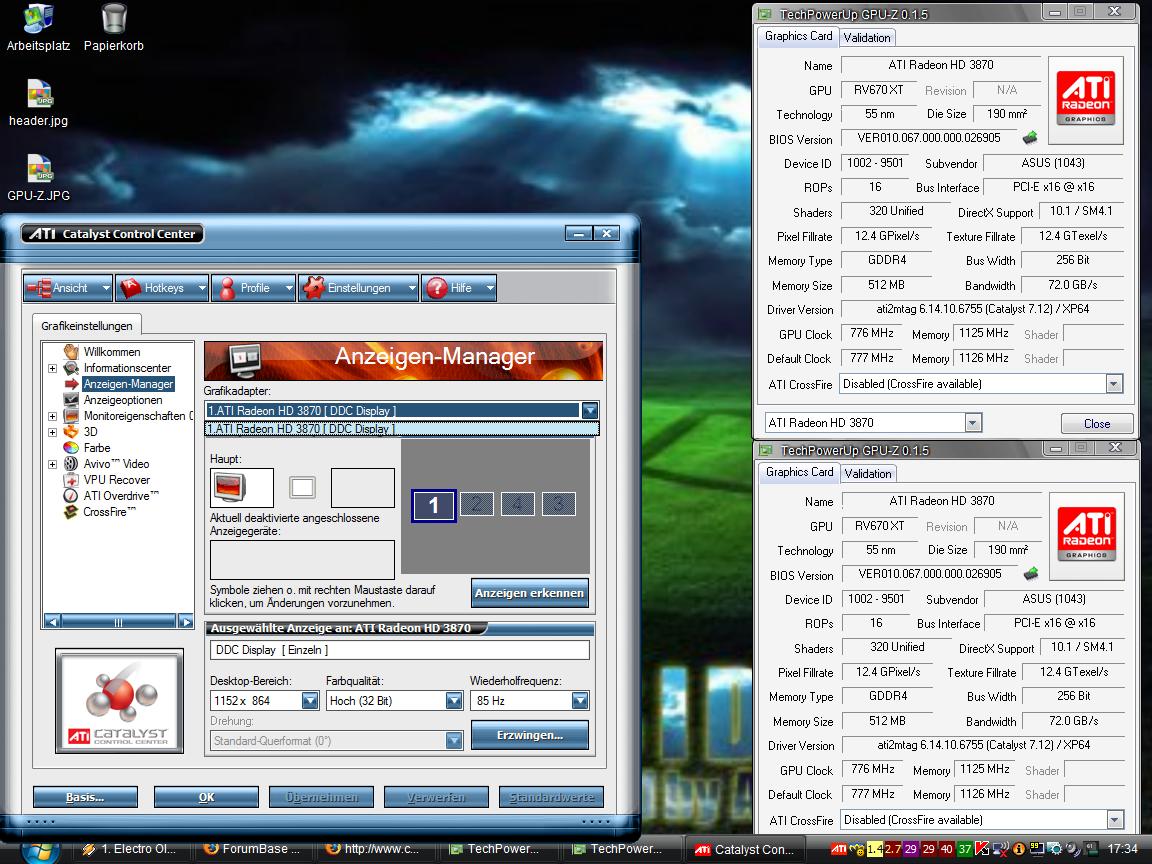Click tree horizontal scrollbar left arrow
This screenshot has width=1152, height=864.
(51, 622)
